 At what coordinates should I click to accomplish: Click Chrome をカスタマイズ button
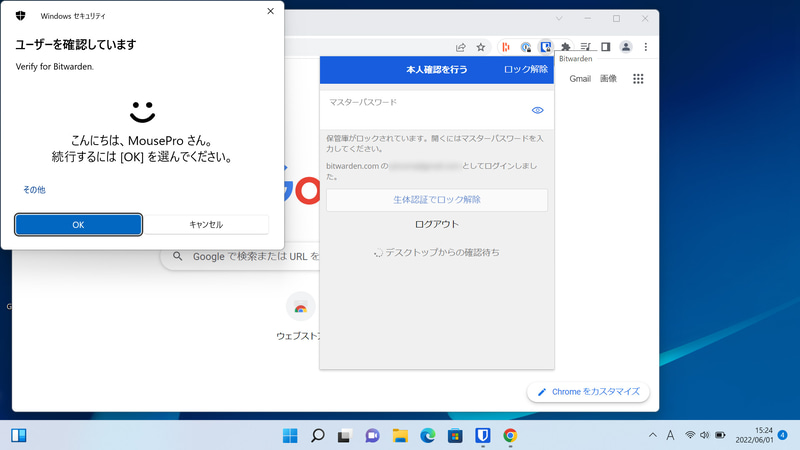[588, 392]
